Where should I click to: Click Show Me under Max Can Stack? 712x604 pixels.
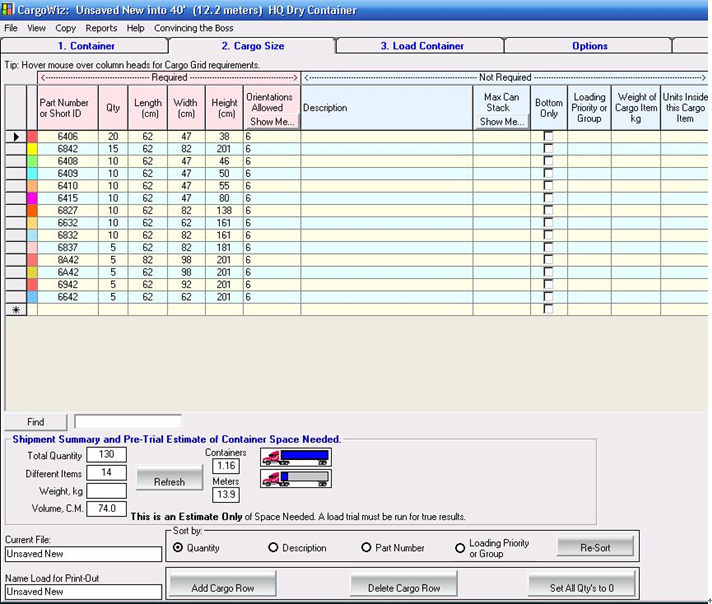pyautogui.click(x=502, y=122)
